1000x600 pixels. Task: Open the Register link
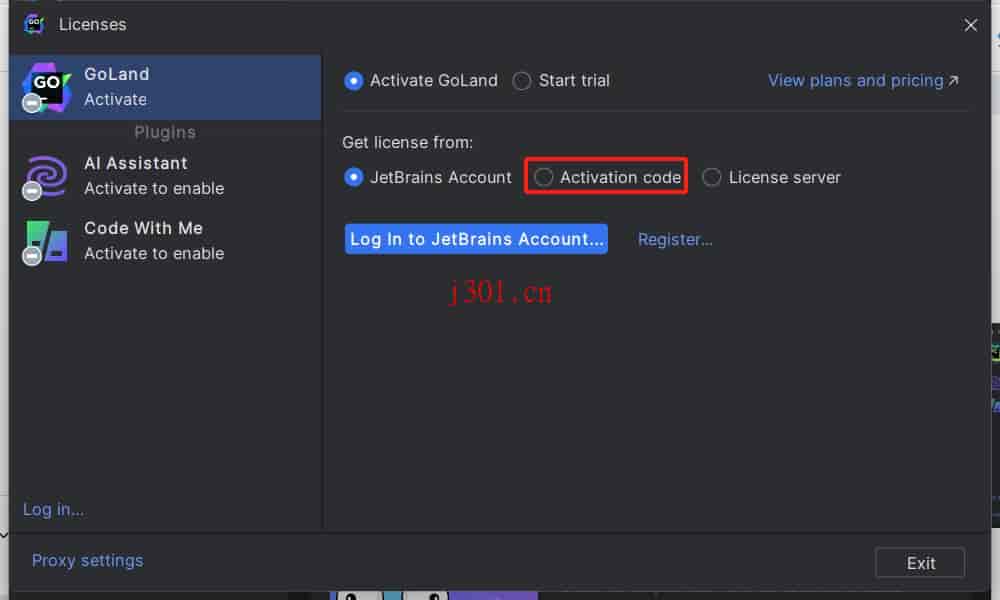[x=675, y=240]
